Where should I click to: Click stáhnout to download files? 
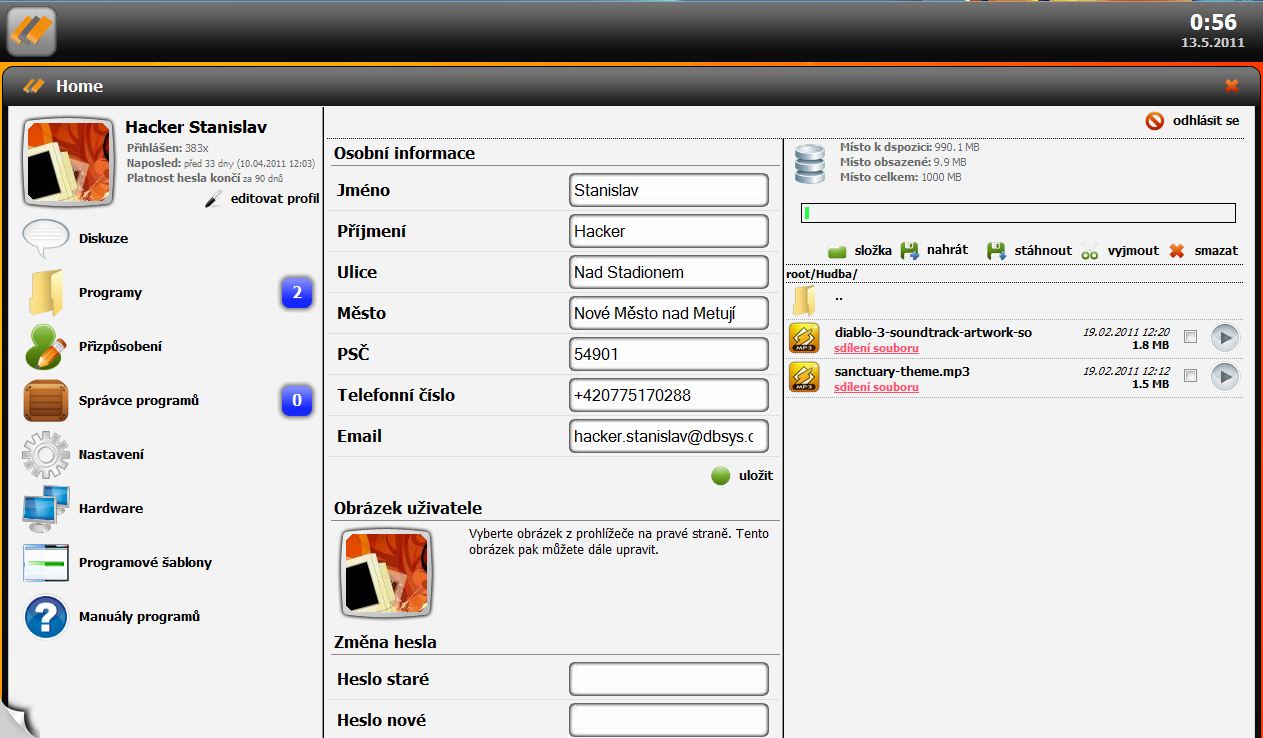click(x=1029, y=250)
